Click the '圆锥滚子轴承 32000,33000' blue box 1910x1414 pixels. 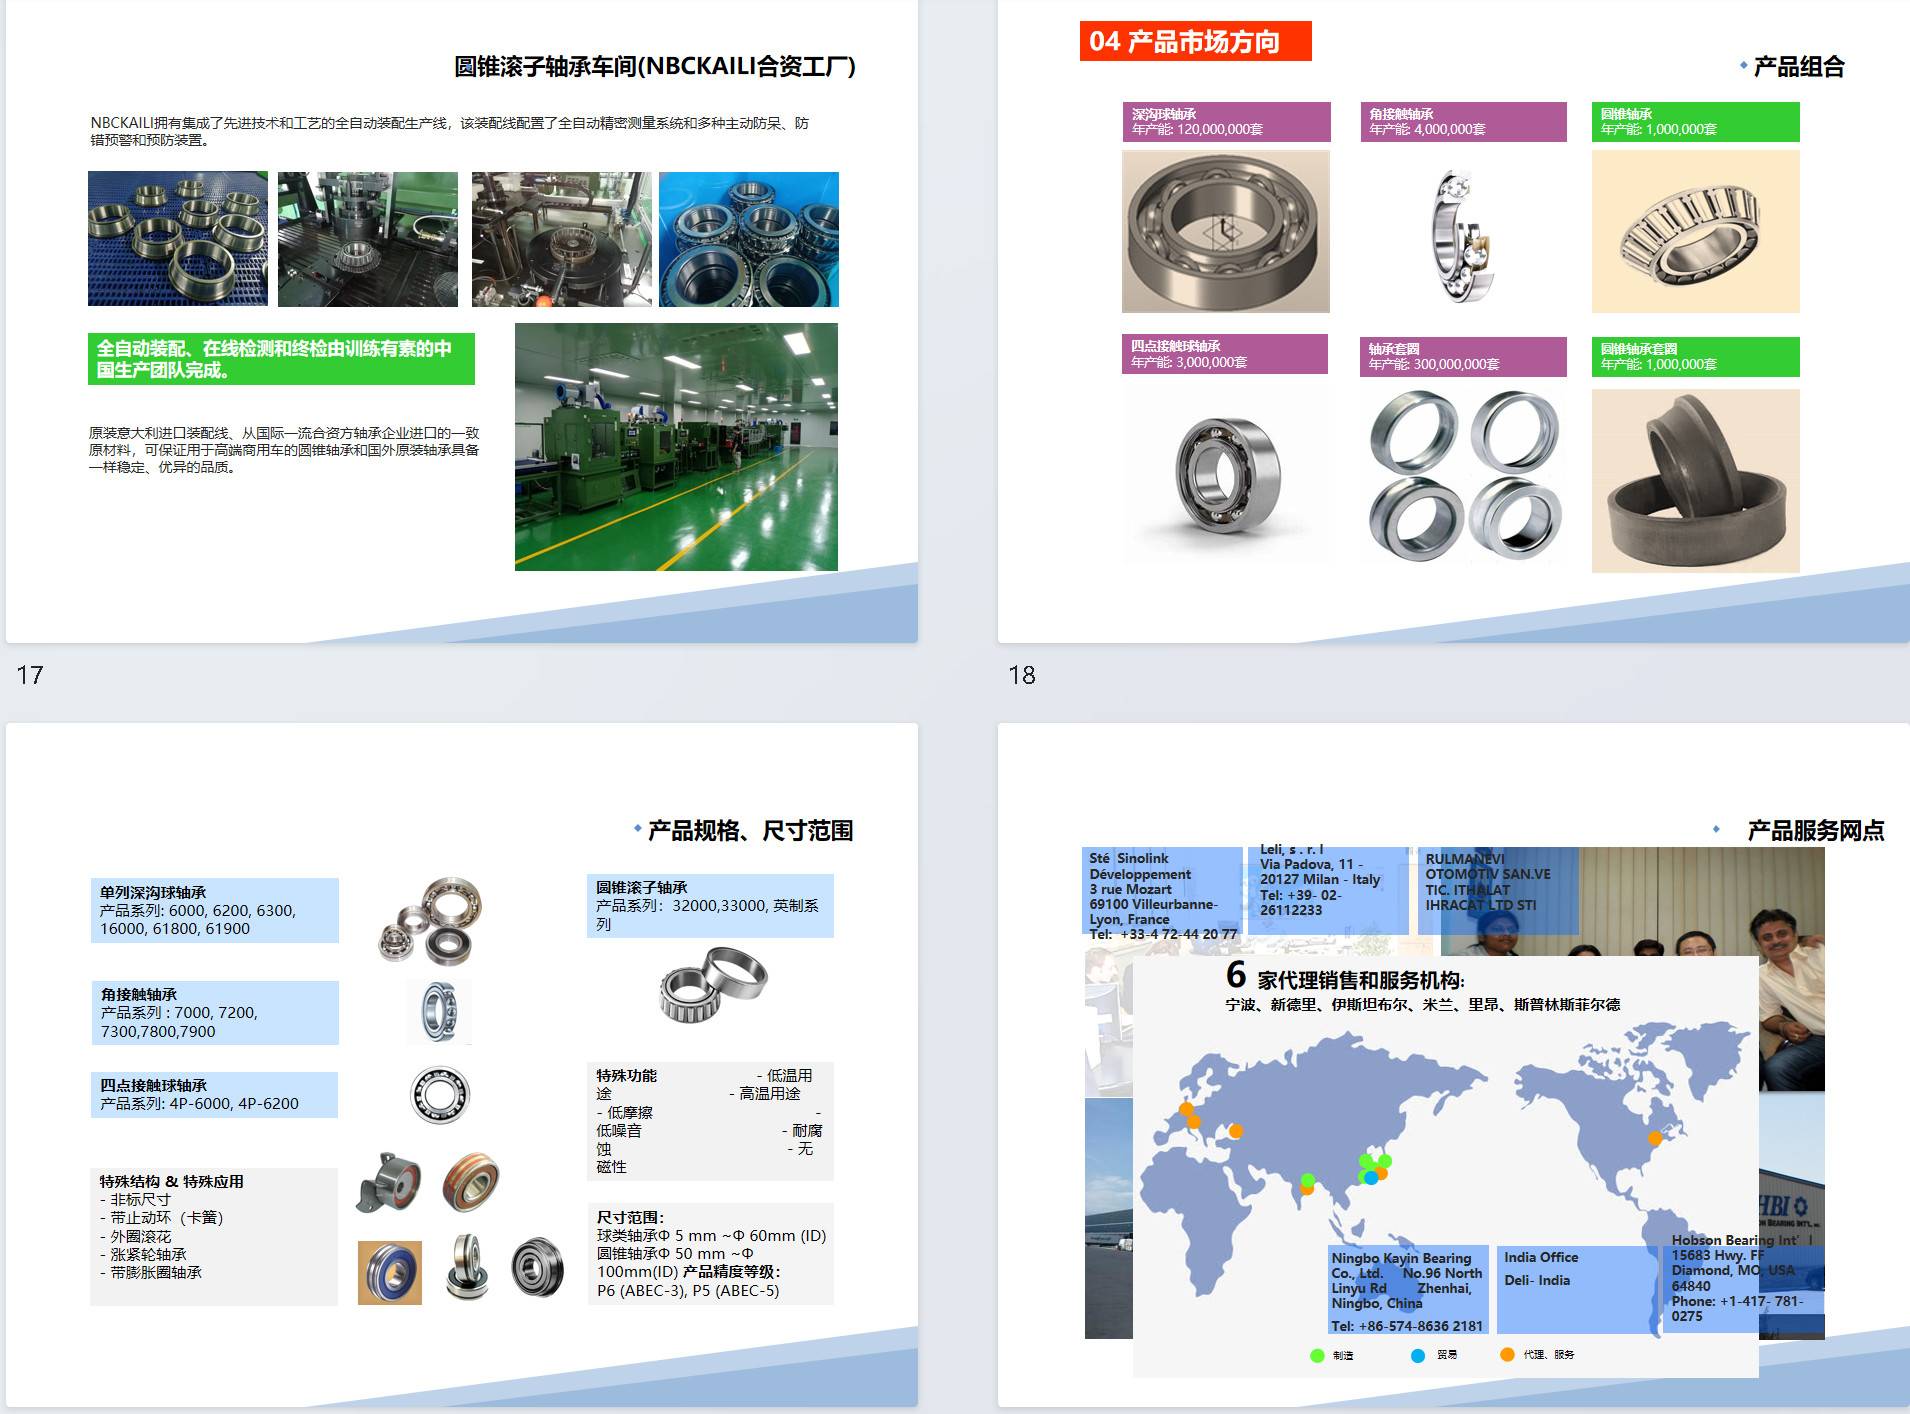[x=710, y=906]
